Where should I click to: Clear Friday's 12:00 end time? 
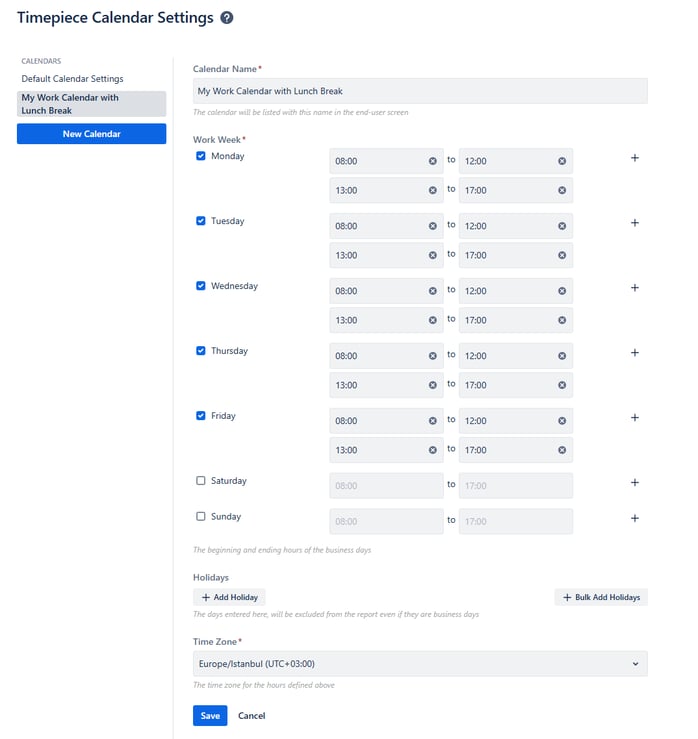click(562, 421)
